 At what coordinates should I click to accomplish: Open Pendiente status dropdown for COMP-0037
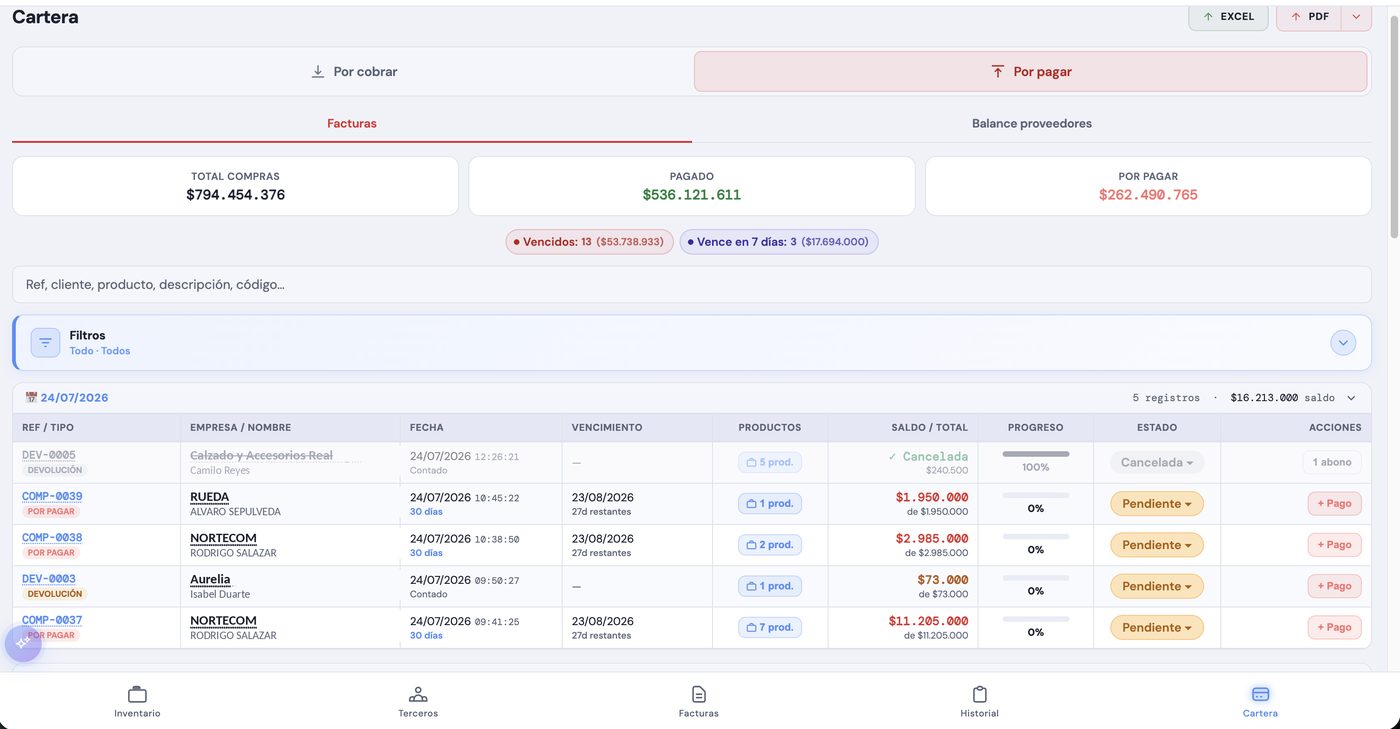coord(1157,627)
